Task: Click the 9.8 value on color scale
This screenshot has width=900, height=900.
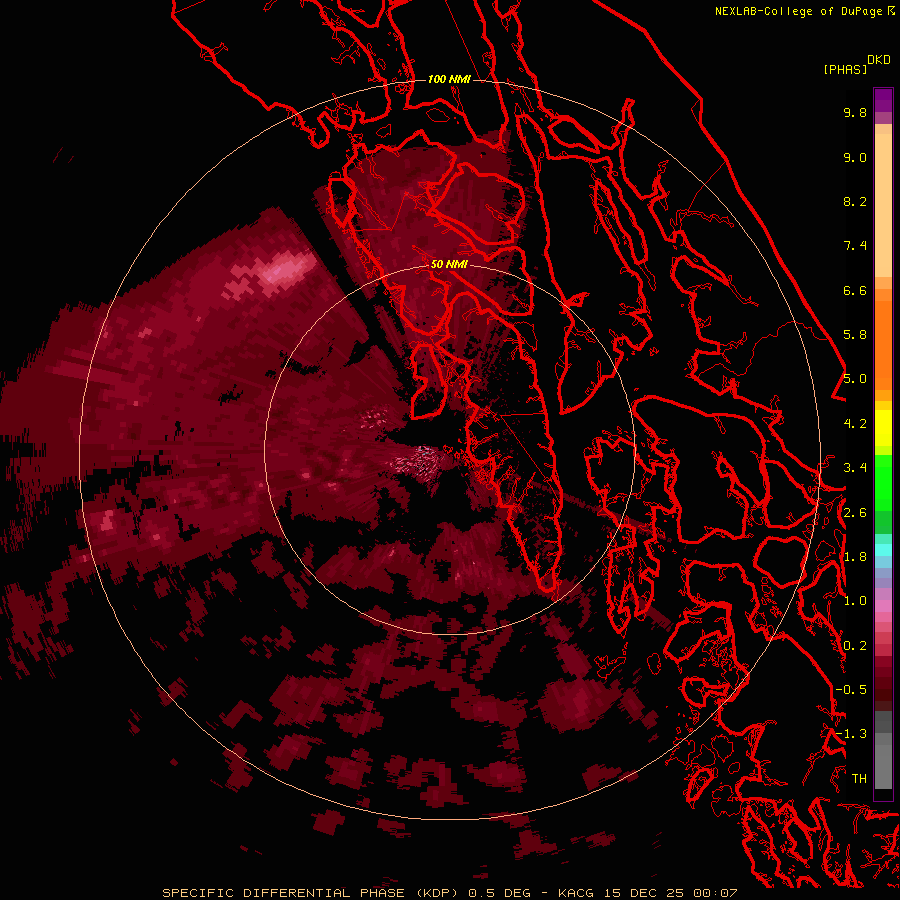Action: 855,112
